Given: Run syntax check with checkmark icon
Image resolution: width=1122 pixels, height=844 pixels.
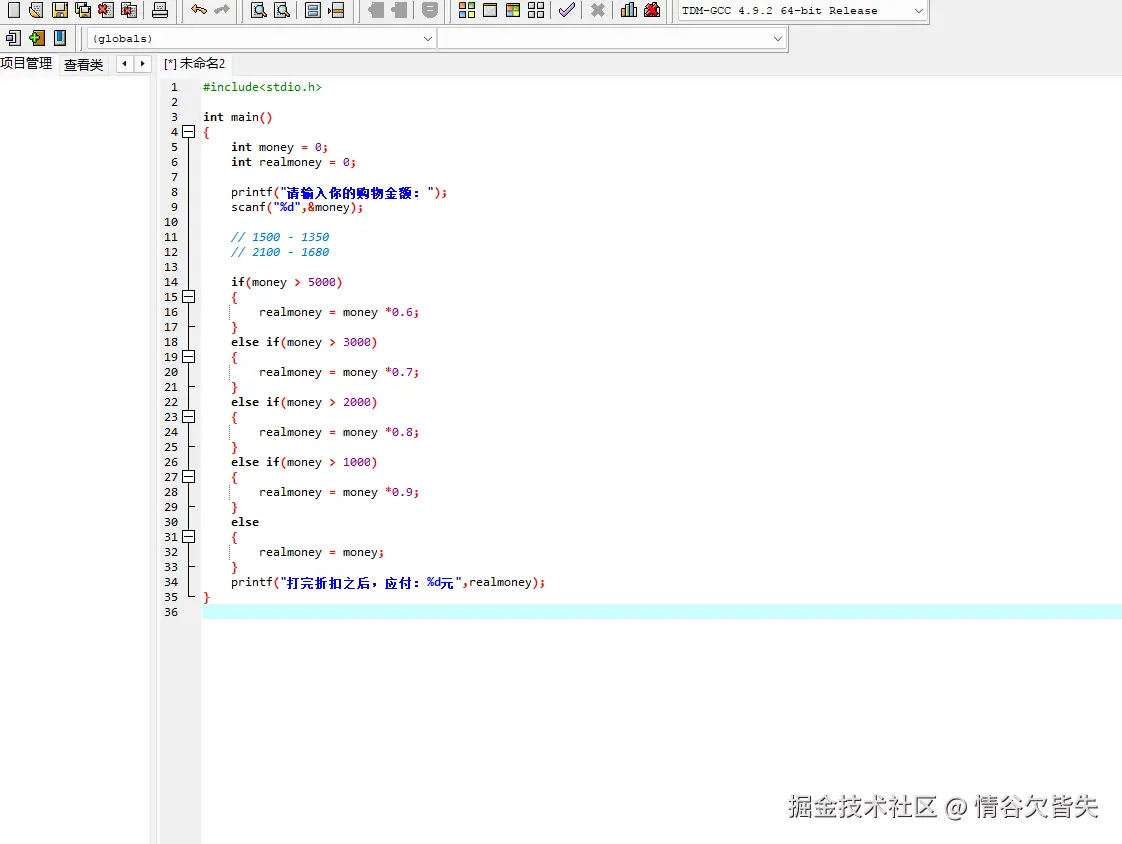Looking at the screenshot, I should coord(567,10).
